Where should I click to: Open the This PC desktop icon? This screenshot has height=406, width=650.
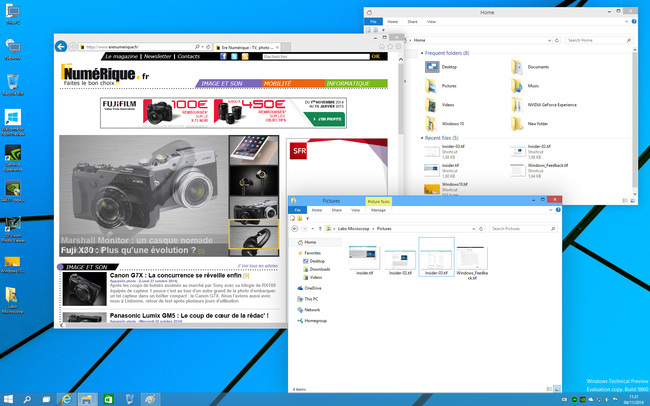tap(13, 14)
